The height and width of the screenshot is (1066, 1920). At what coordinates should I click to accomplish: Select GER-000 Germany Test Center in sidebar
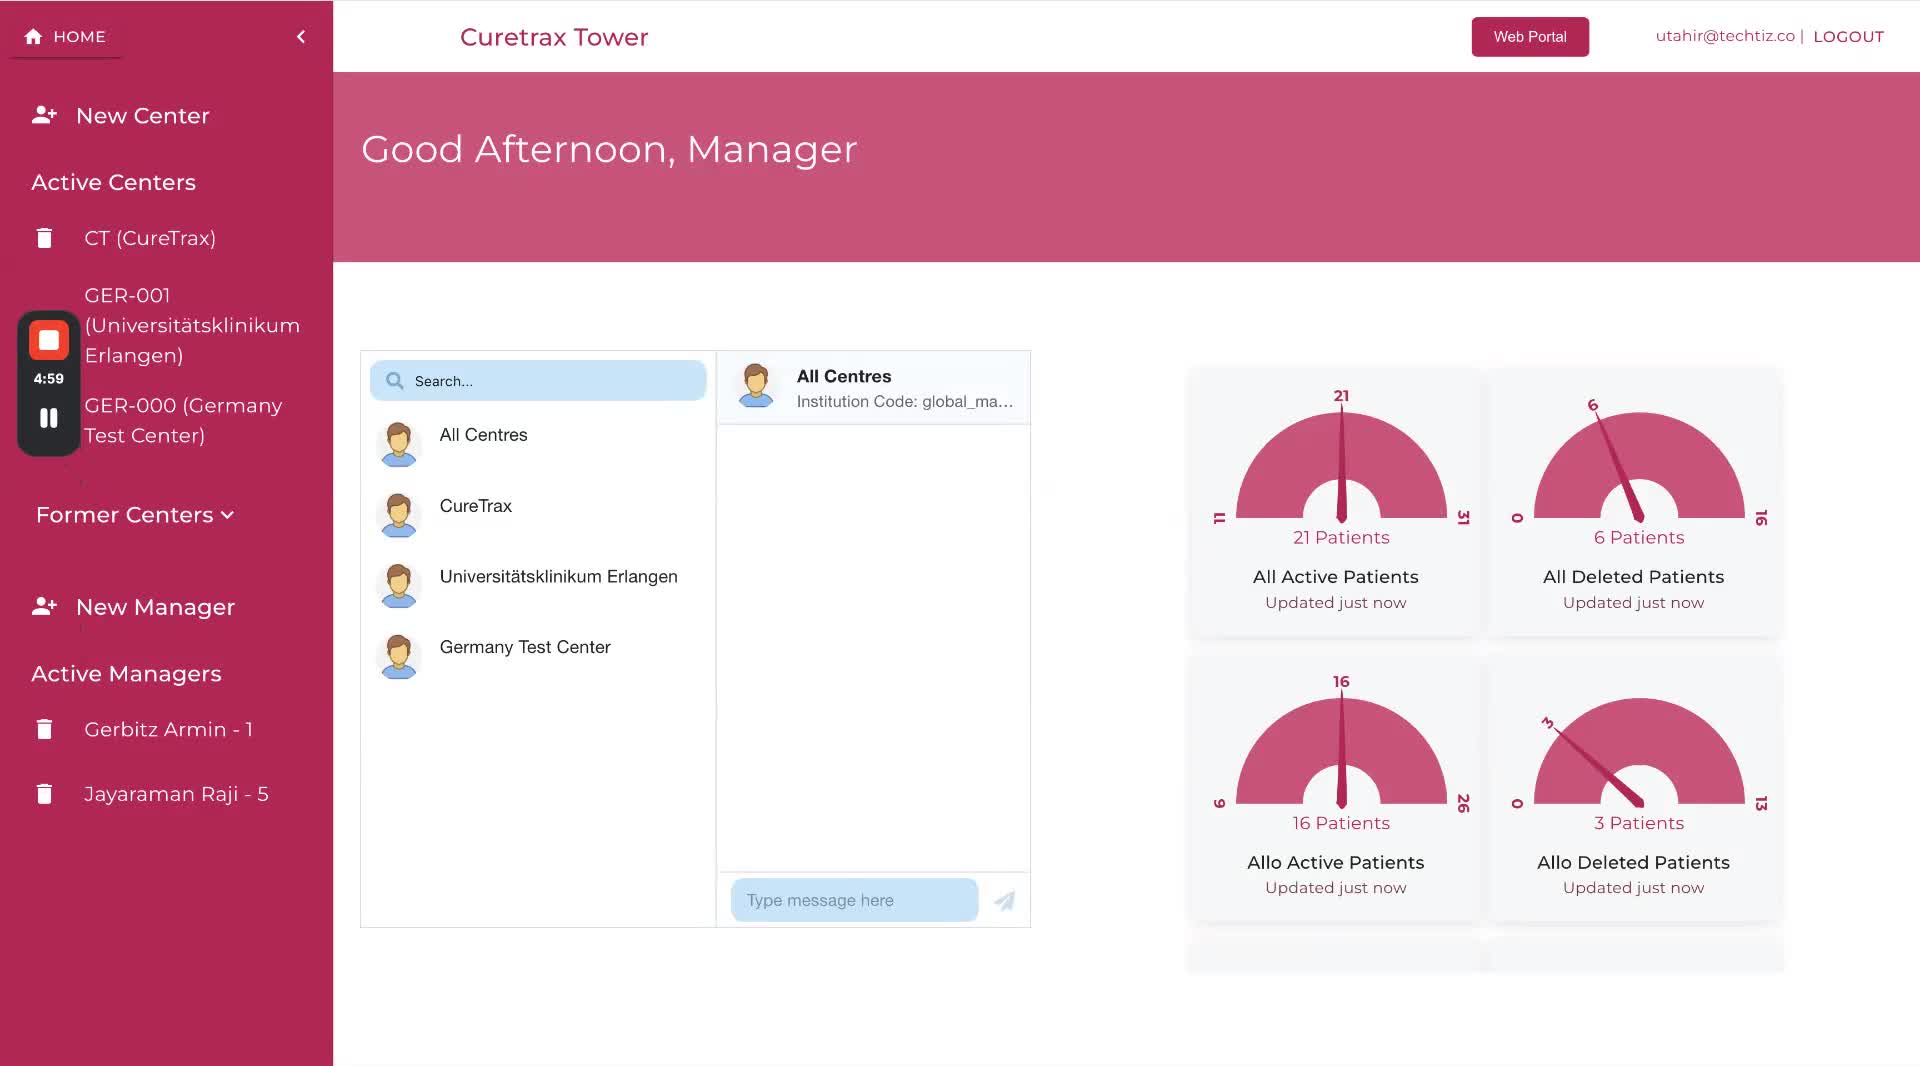click(x=183, y=420)
